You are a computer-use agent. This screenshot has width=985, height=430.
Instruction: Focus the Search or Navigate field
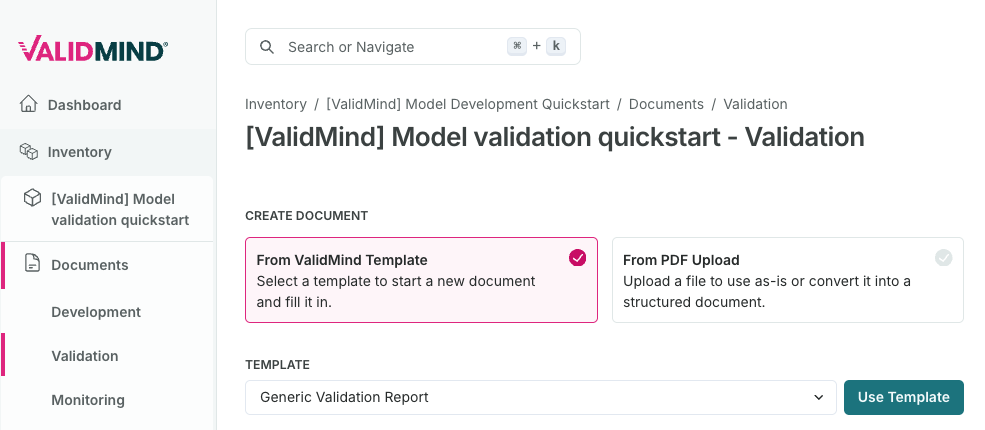[x=413, y=46]
